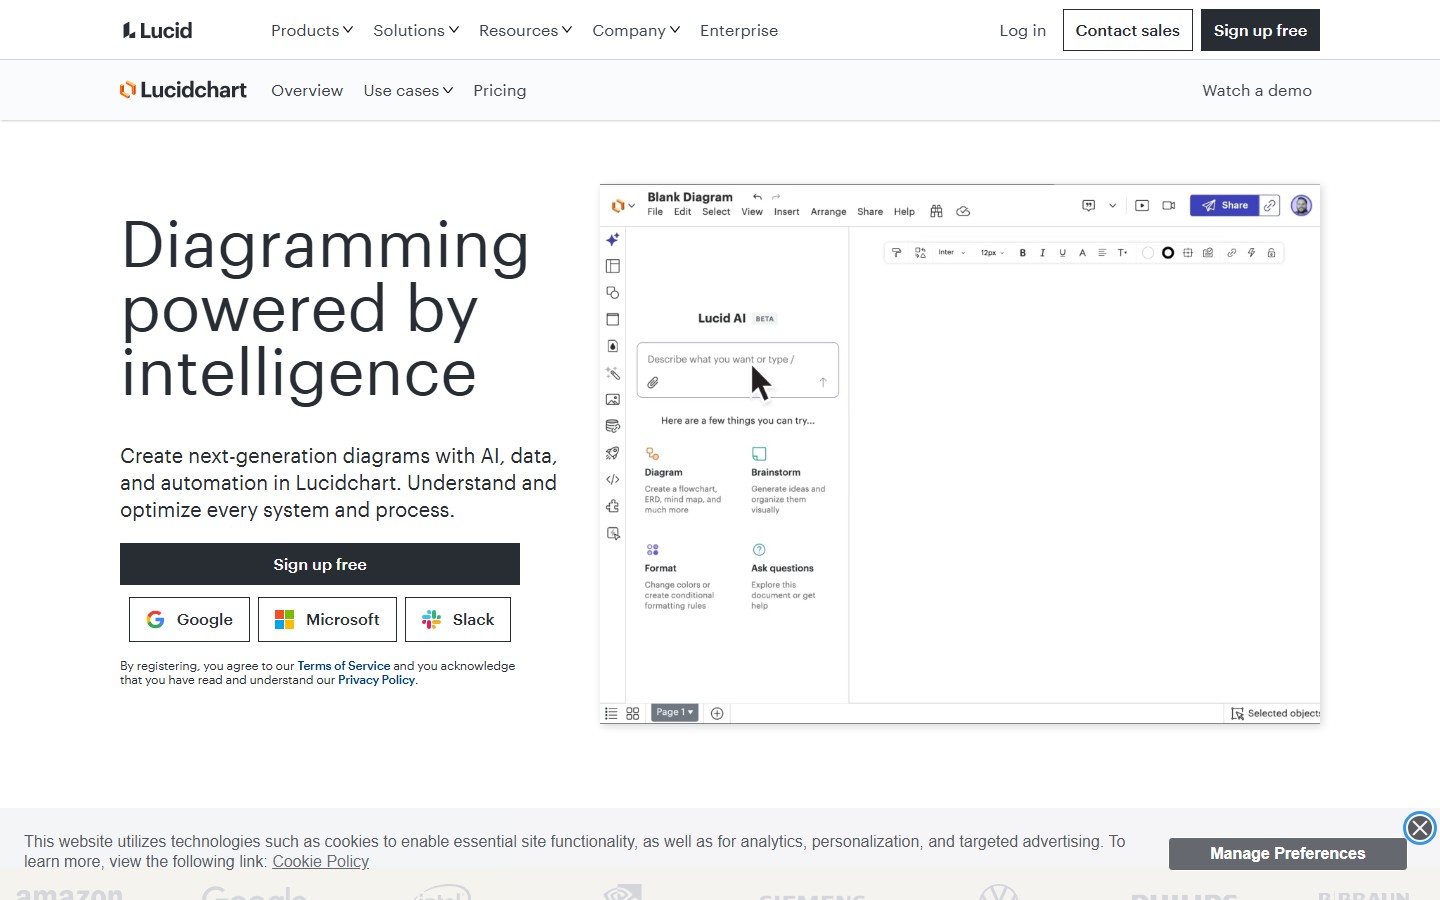Click the link icon in the formatting toolbar
Image resolution: width=1440 pixels, height=900 pixels.
pos(1231,253)
